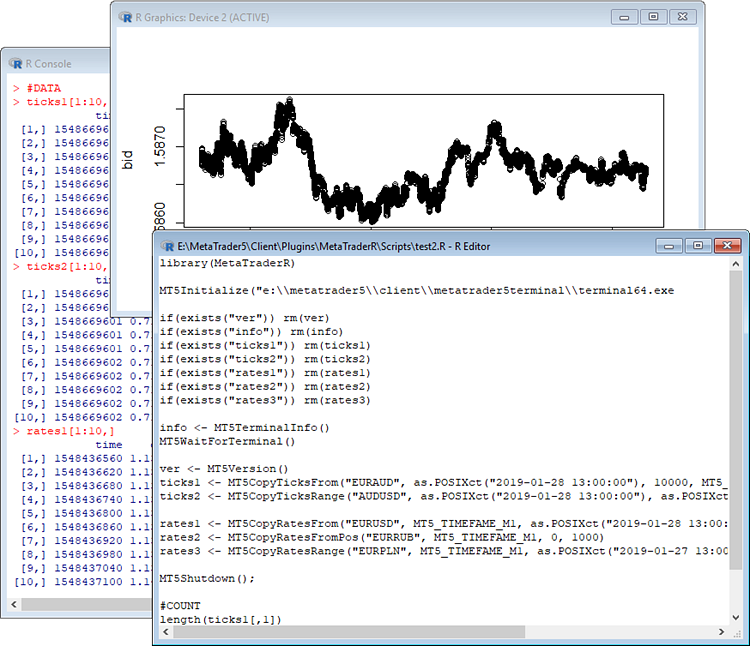Focus the R Console window title bar
The image size is (750, 646).
pyautogui.click(x=60, y=63)
